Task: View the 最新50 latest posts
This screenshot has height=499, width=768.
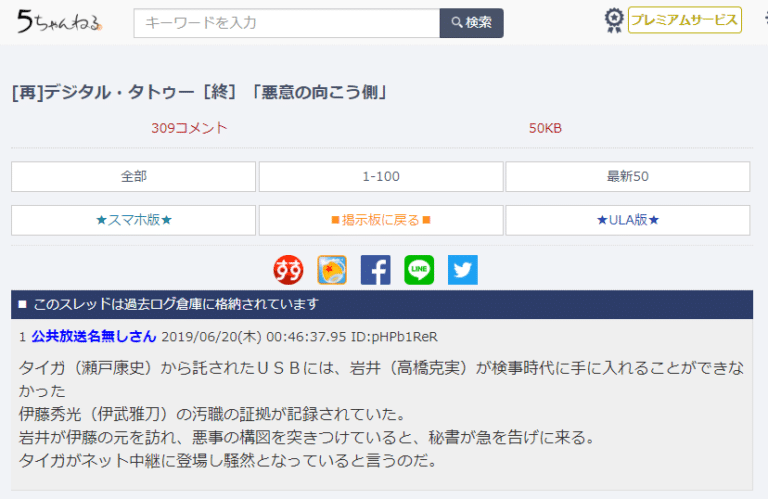Action: tap(627, 177)
